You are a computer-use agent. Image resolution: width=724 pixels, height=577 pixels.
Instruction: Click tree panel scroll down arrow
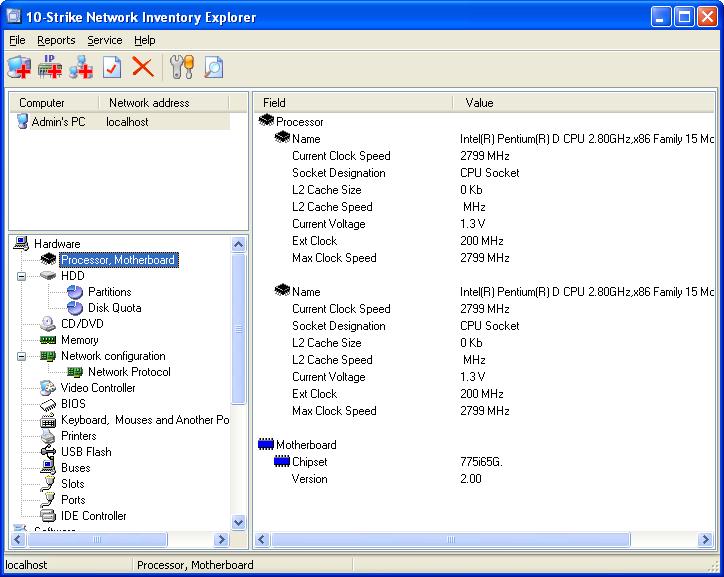point(238,523)
